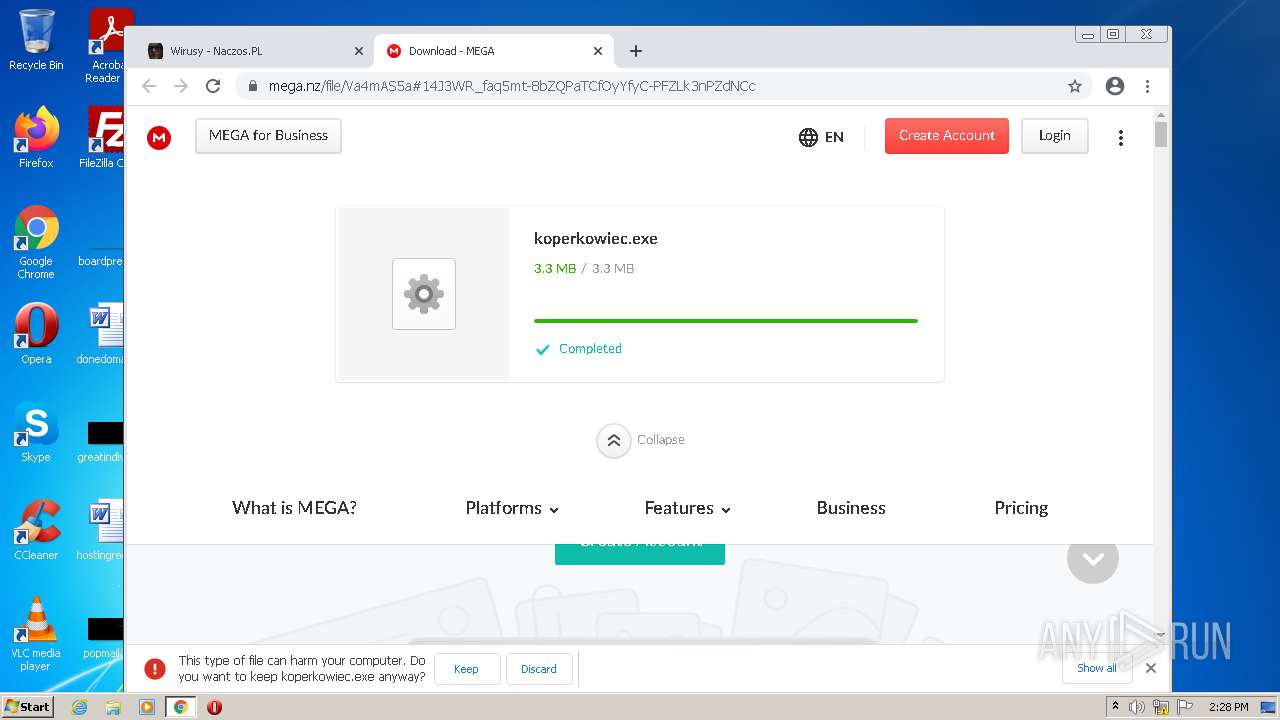Discard the koperkowiec.exe download

tap(539, 669)
